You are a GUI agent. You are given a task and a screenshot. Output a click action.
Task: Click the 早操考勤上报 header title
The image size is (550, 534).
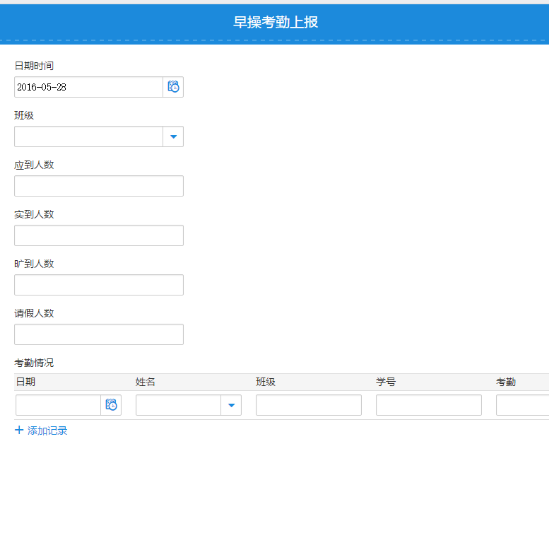[275, 22]
